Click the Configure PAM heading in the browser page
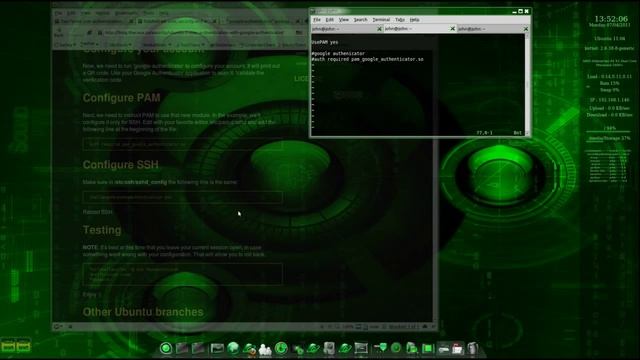Screen dimensions: 640x360 point(121,98)
